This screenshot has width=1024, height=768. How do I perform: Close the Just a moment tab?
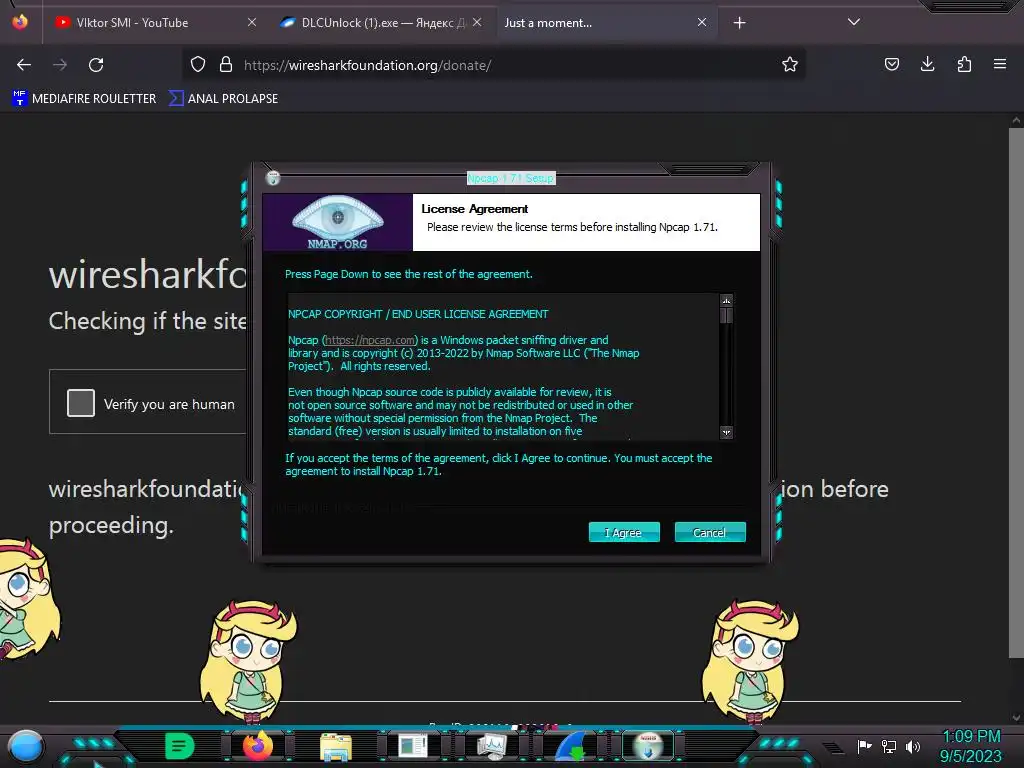[x=701, y=22]
